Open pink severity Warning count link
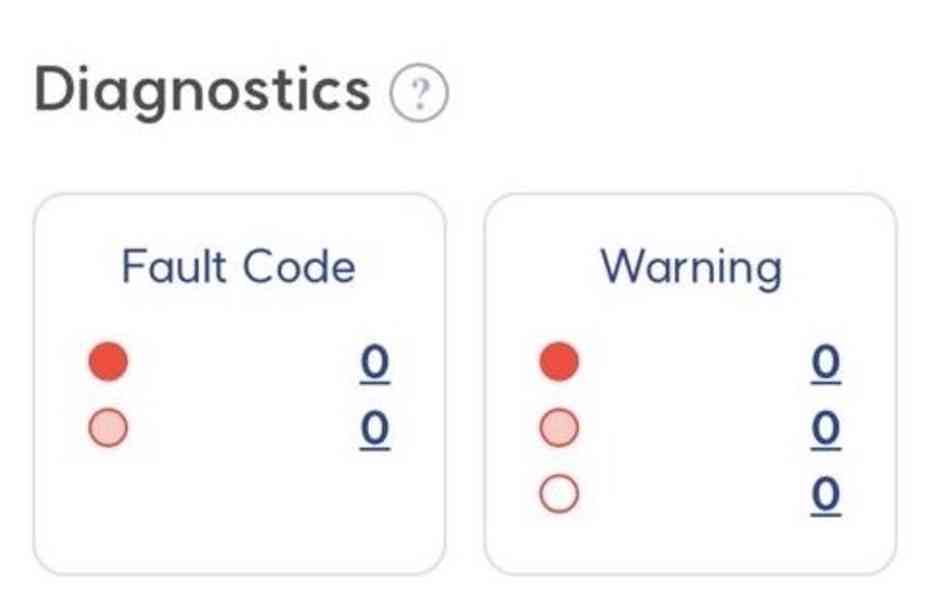 (826, 430)
